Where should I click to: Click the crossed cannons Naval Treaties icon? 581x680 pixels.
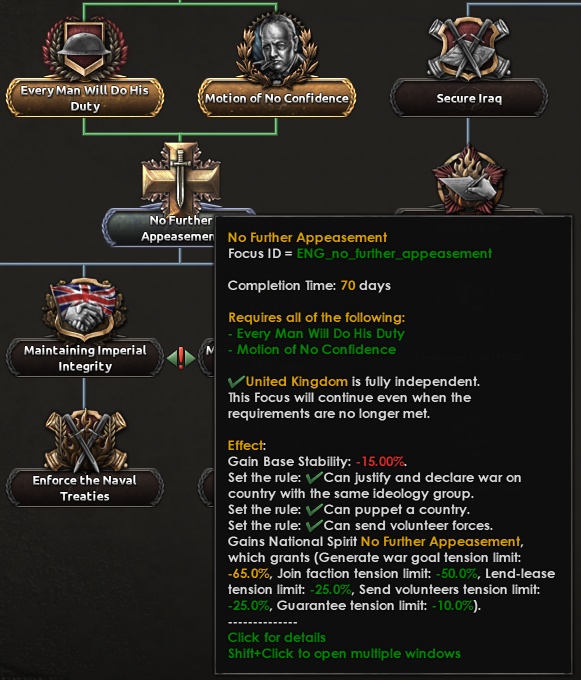(x=85, y=440)
